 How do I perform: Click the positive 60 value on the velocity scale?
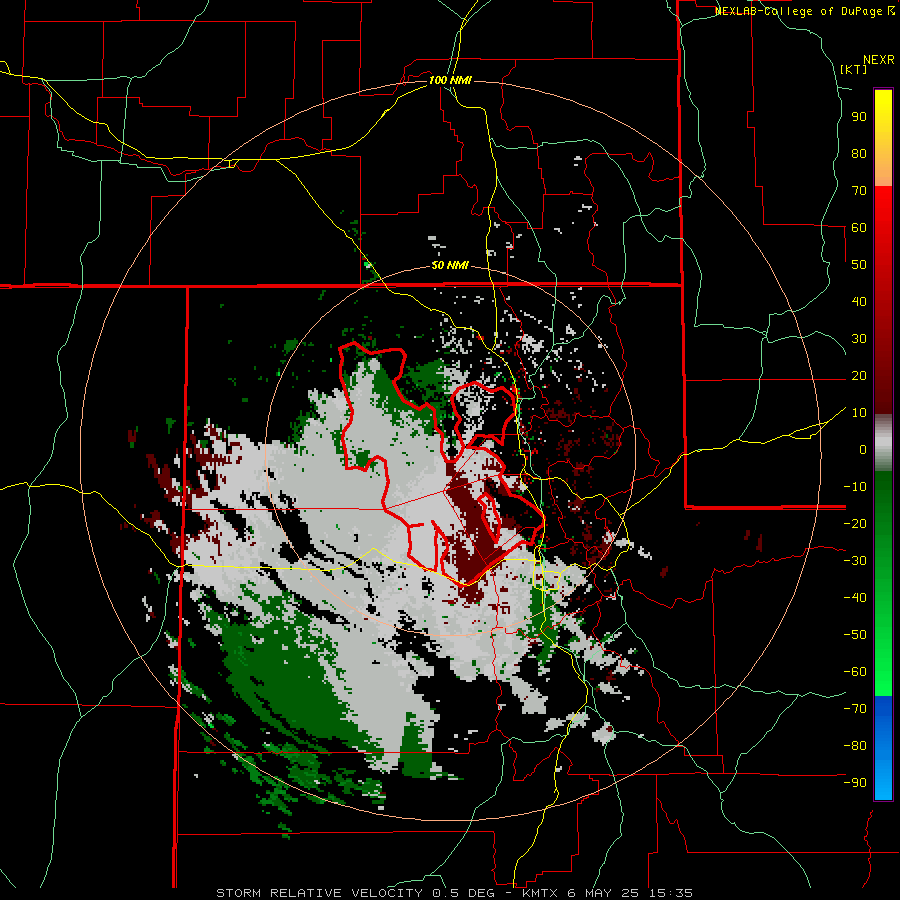(859, 227)
